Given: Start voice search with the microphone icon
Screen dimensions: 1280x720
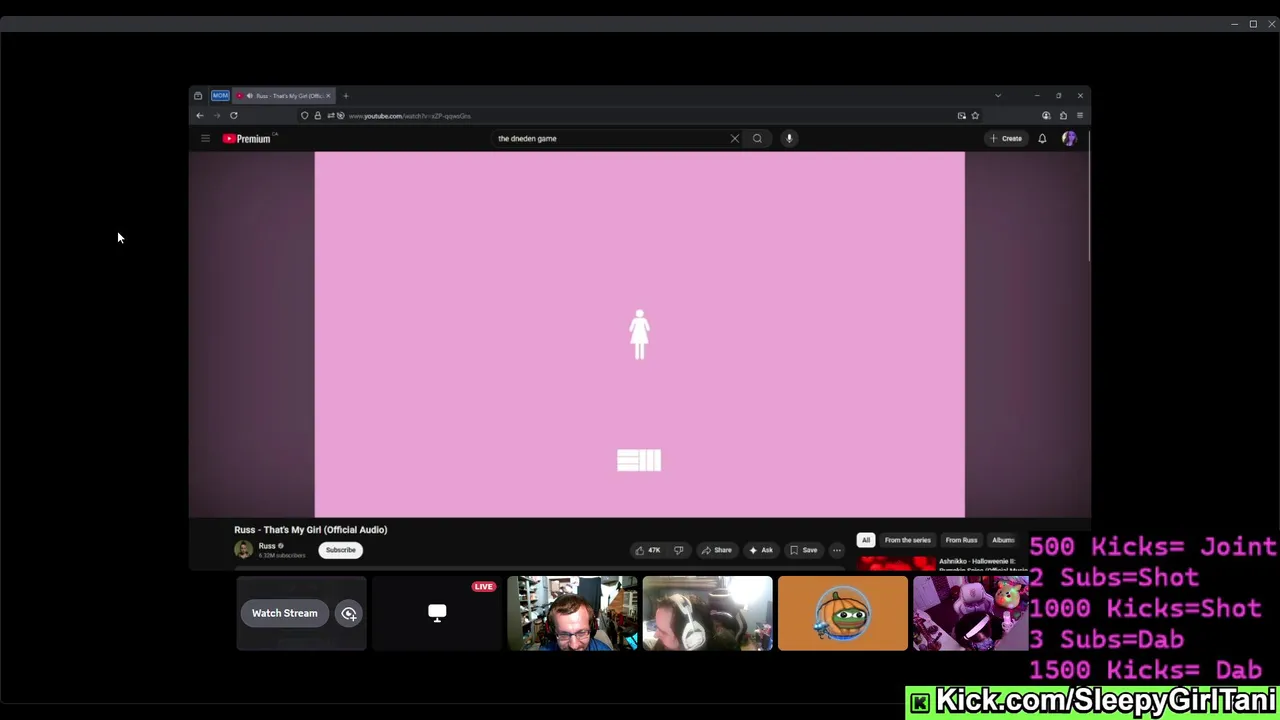Looking at the screenshot, I should [x=789, y=138].
